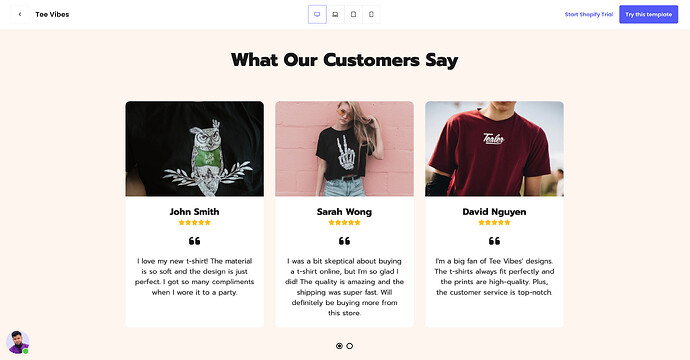Open chat via the avatar bubble
Screen dimensions: 690x360
(18, 342)
